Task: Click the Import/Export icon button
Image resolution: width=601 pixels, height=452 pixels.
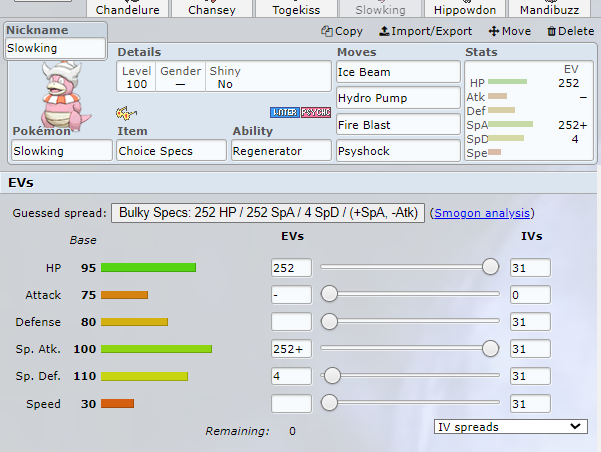Action: 426,31
